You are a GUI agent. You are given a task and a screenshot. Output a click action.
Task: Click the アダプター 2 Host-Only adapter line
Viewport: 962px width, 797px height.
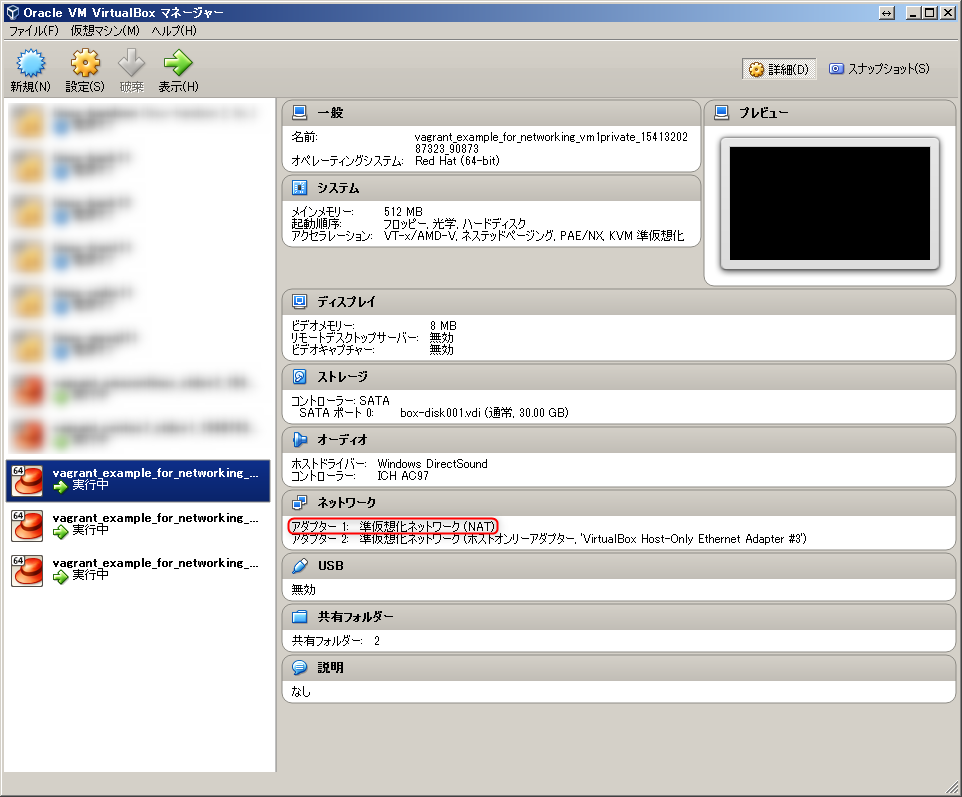[549, 539]
